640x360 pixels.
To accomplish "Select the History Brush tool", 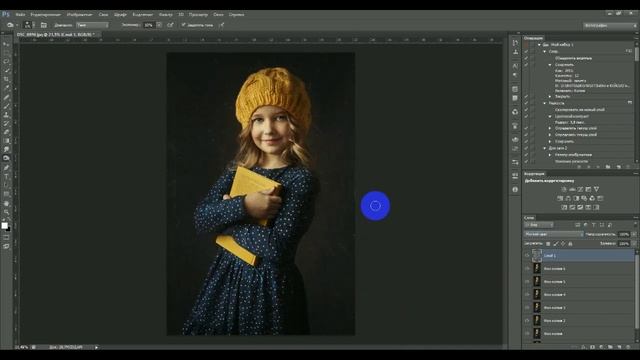I will 6,123.
